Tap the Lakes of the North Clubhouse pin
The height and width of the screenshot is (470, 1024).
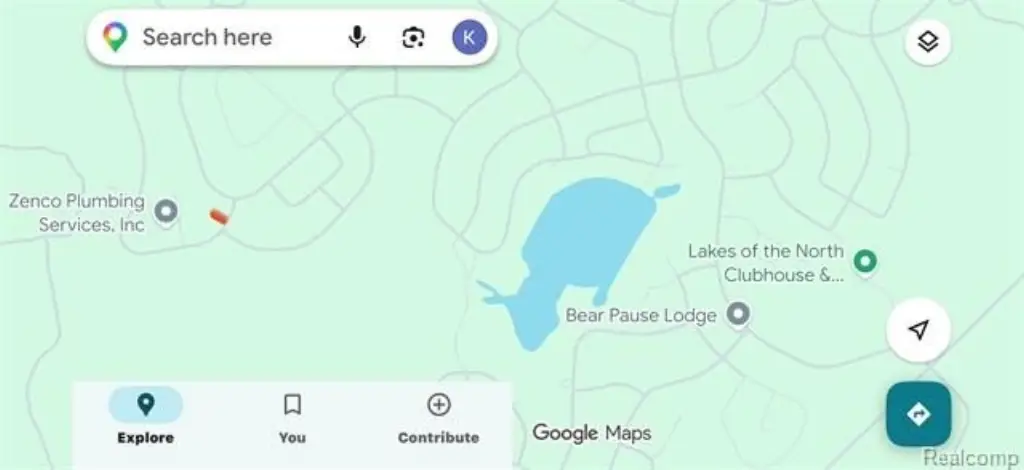tap(865, 262)
